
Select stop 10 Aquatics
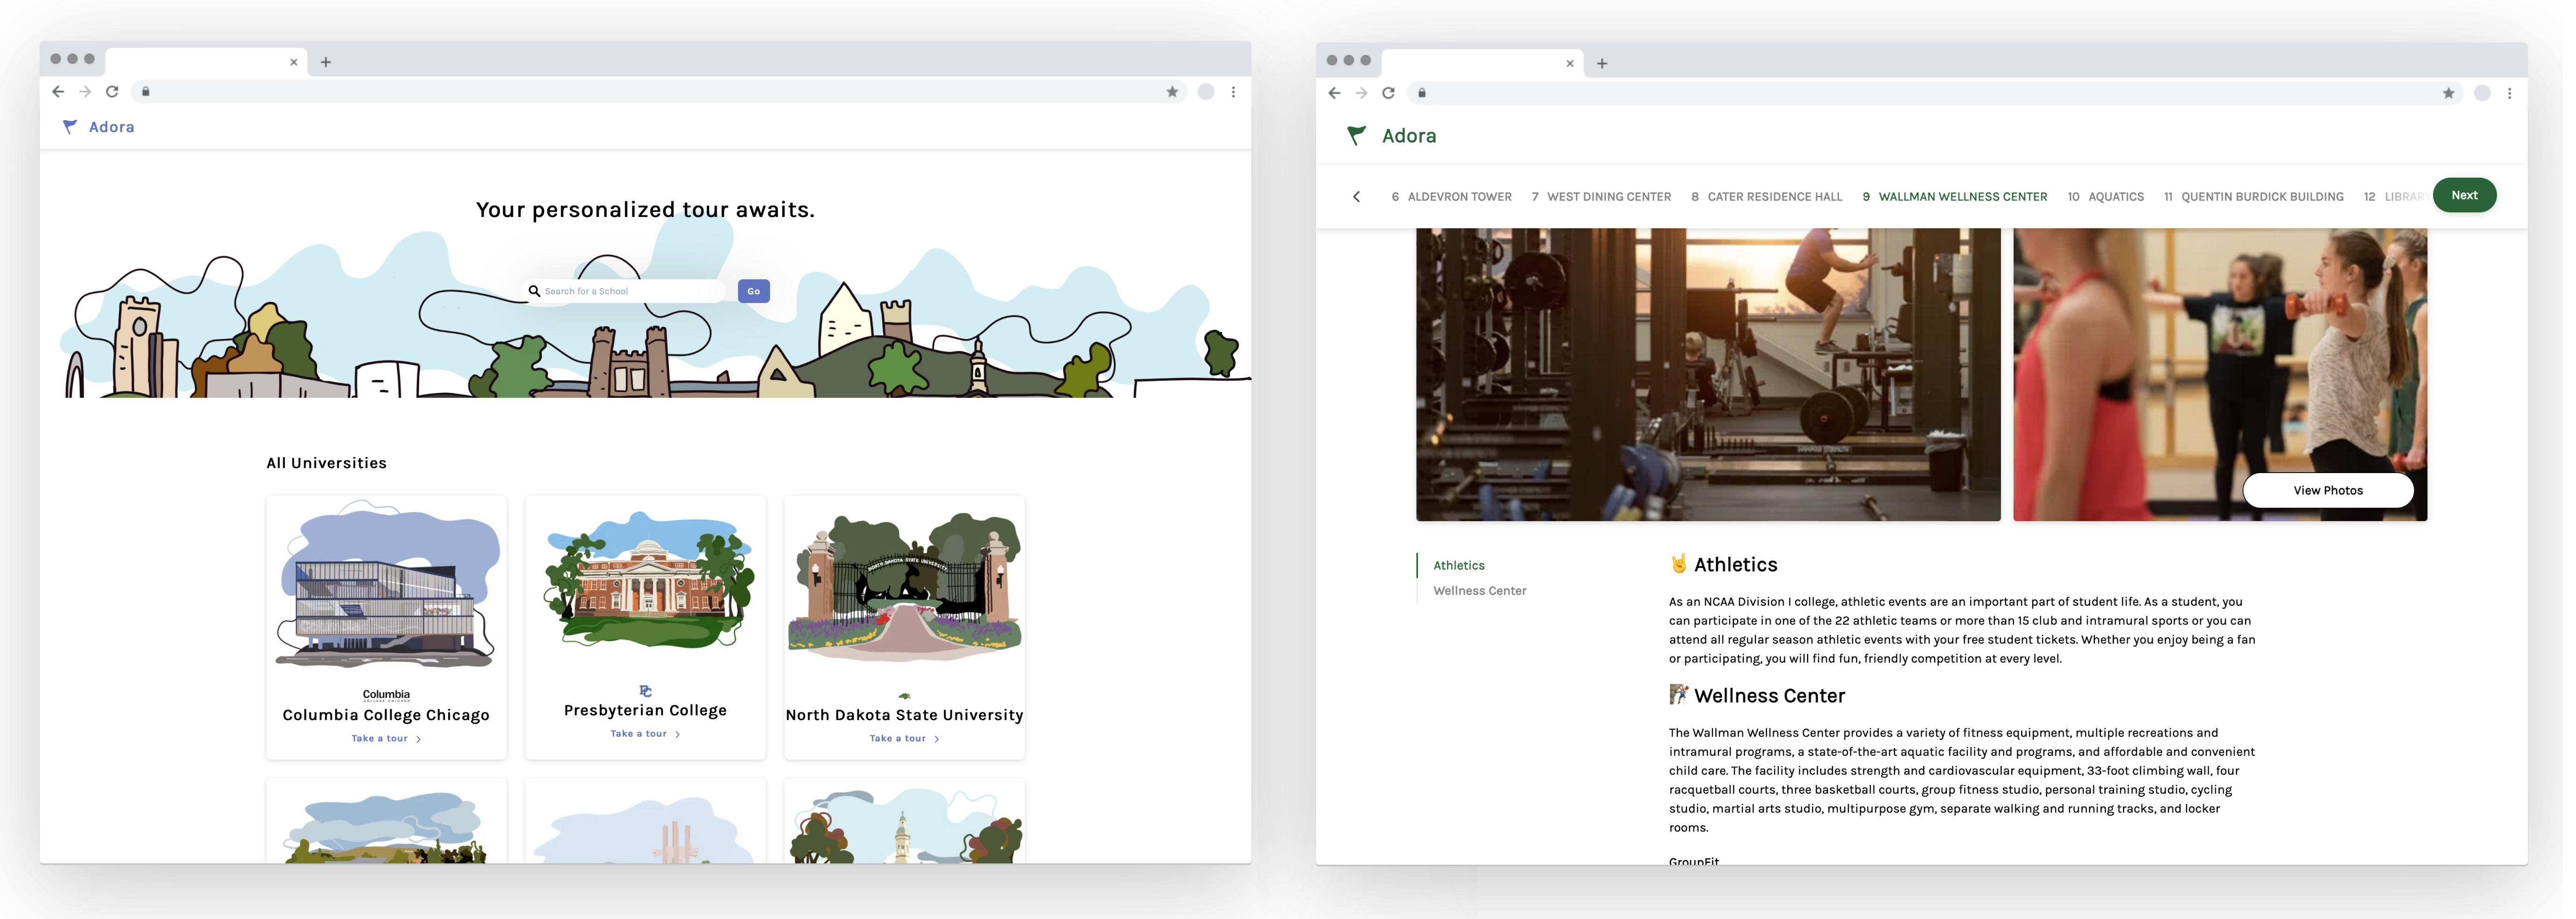(2105, 197)
